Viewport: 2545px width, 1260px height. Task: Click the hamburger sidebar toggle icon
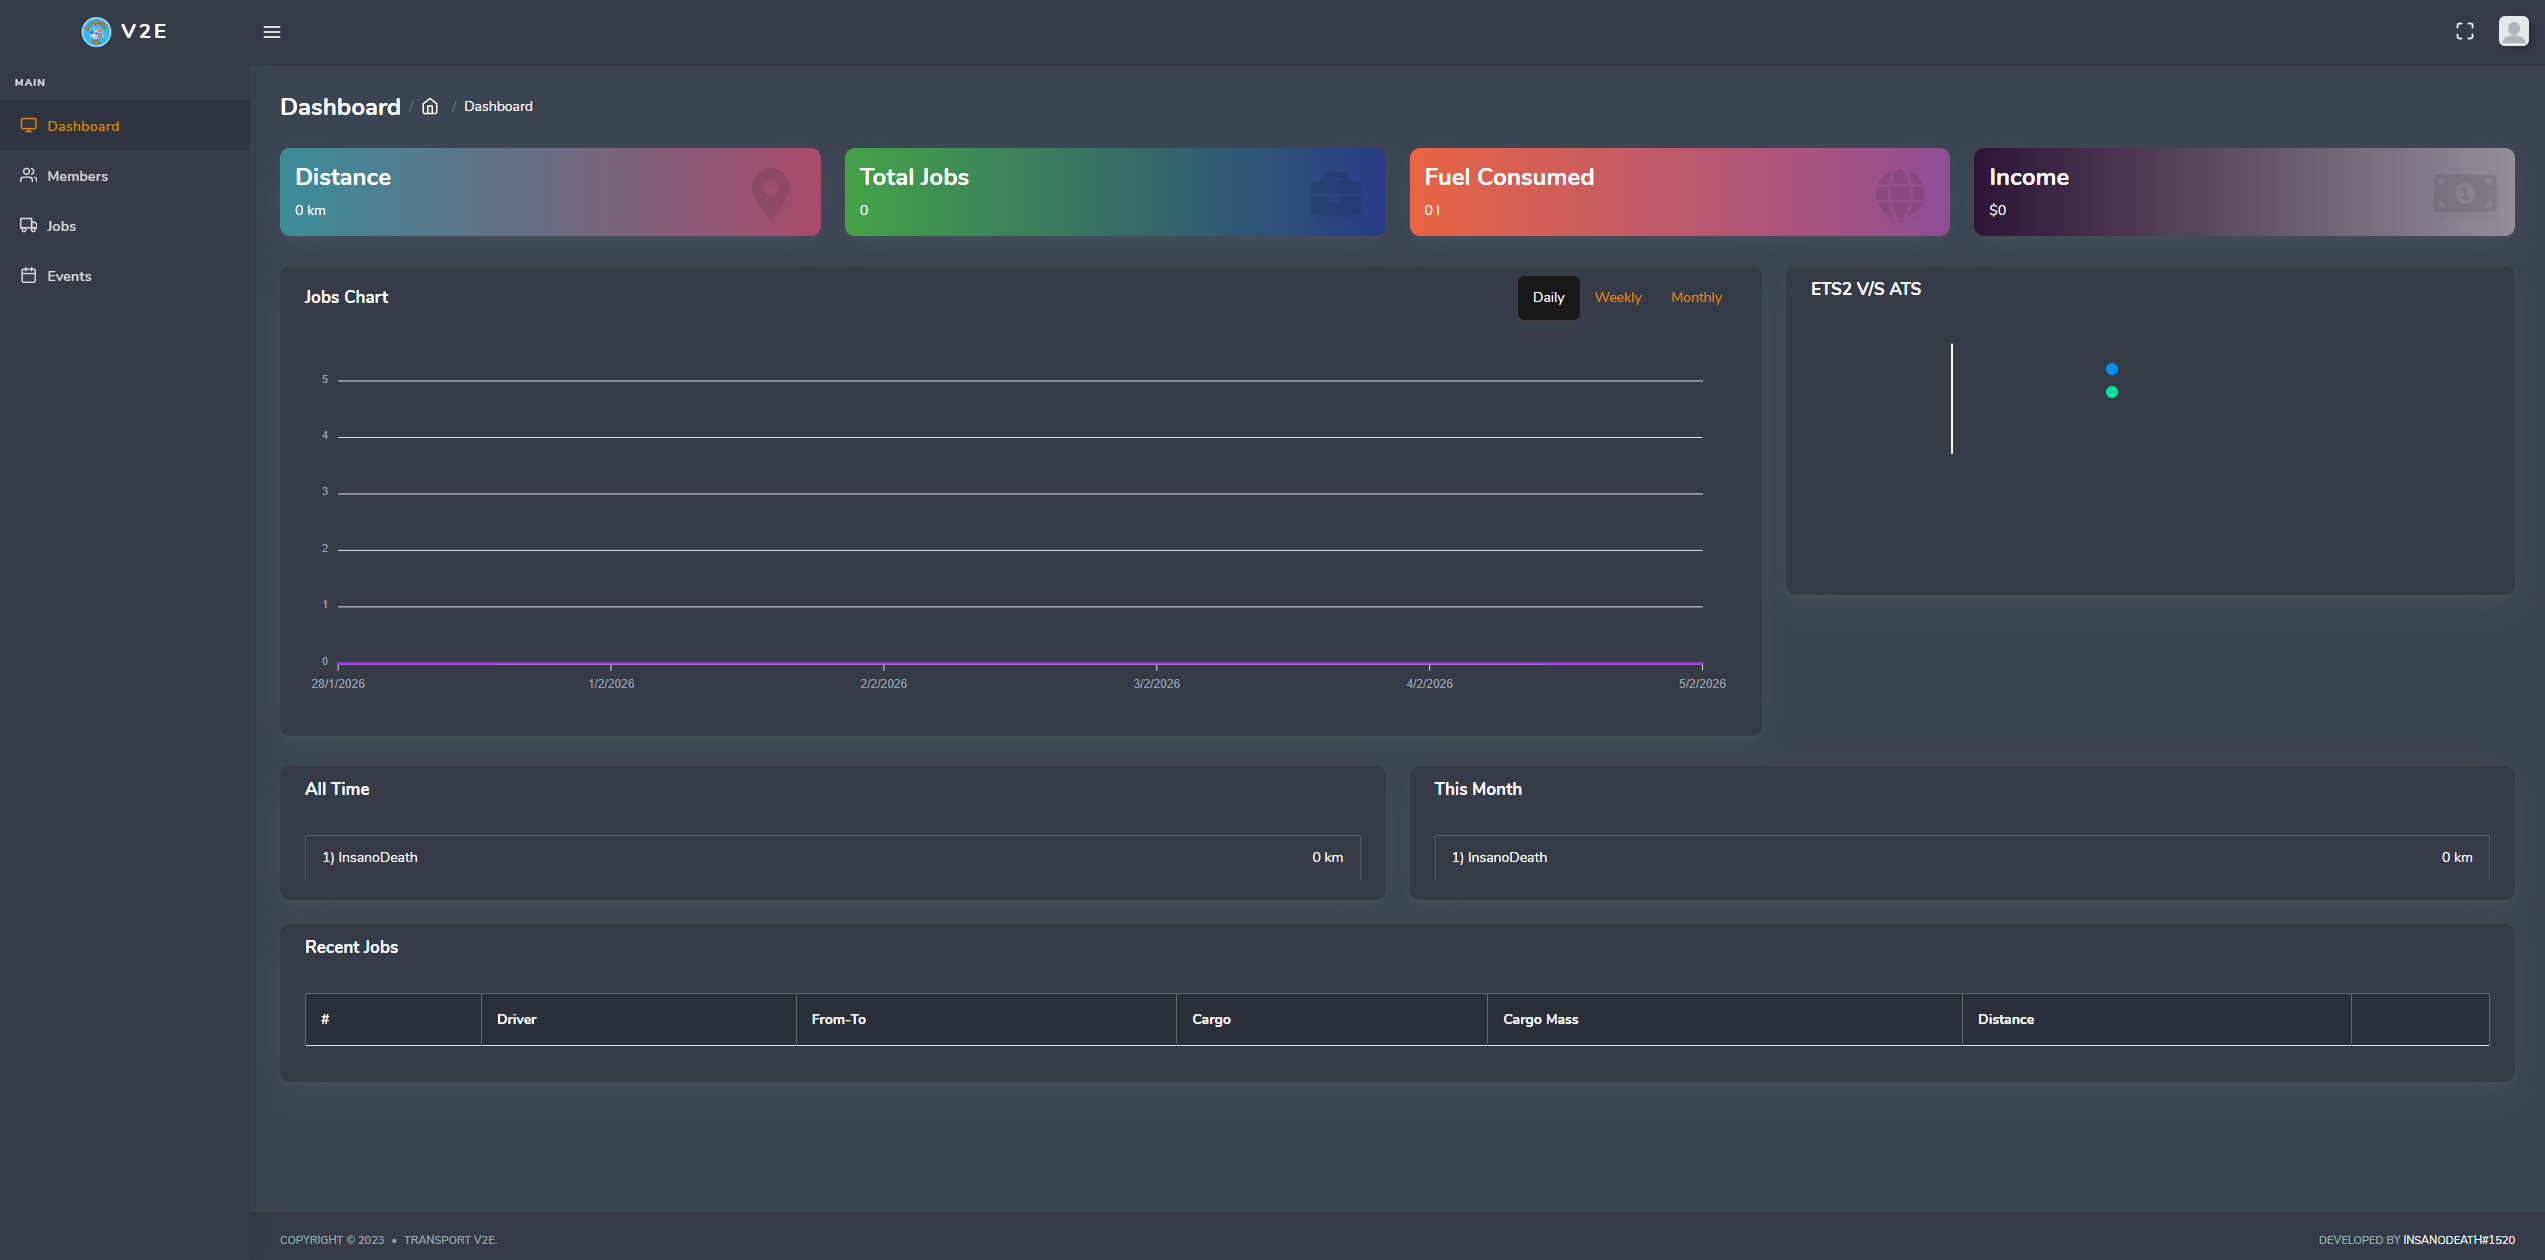pos(271,32)
